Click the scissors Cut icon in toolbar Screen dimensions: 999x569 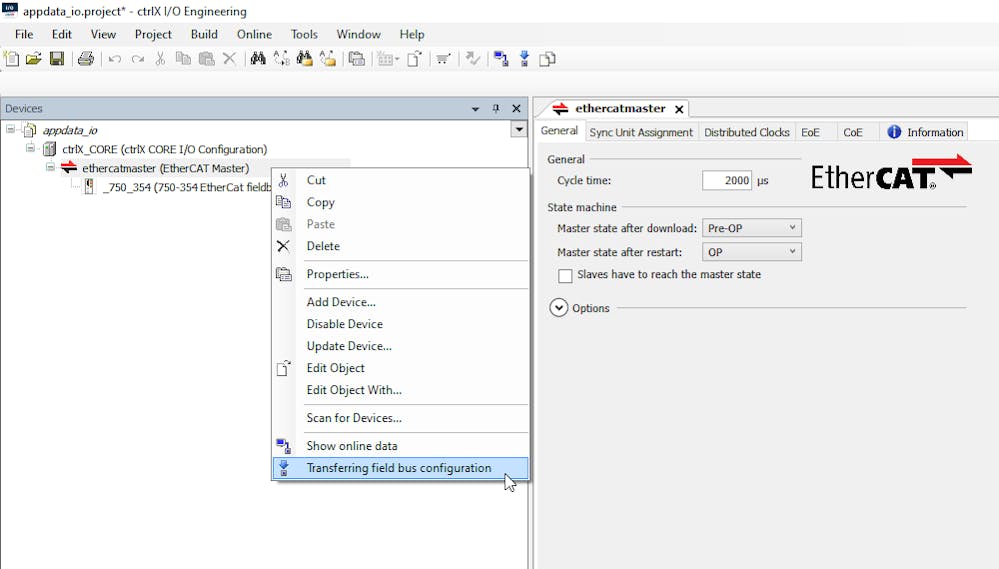click(160, 59)
